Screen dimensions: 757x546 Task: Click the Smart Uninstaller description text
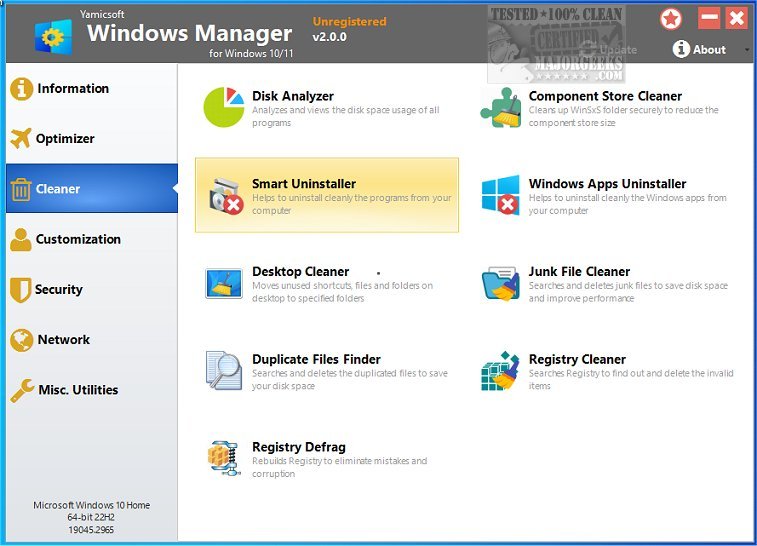351,204
